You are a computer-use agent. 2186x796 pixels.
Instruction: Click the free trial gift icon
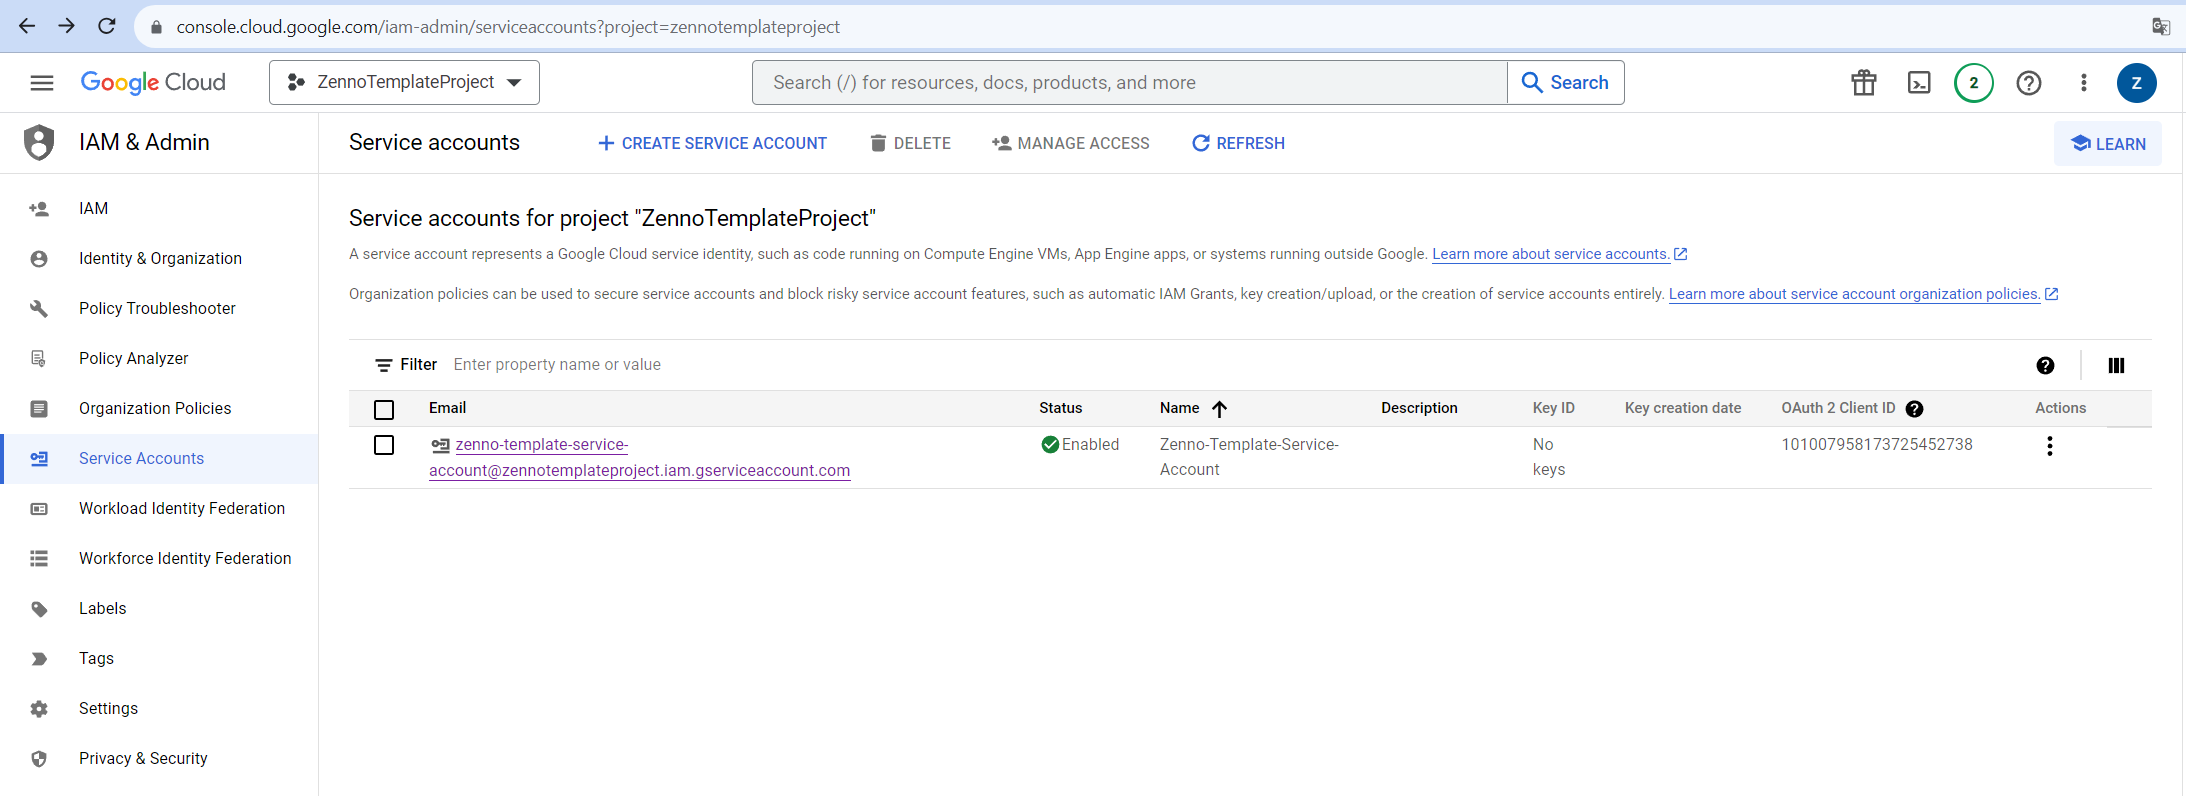pyautogui.click(x=1864, y=83)
